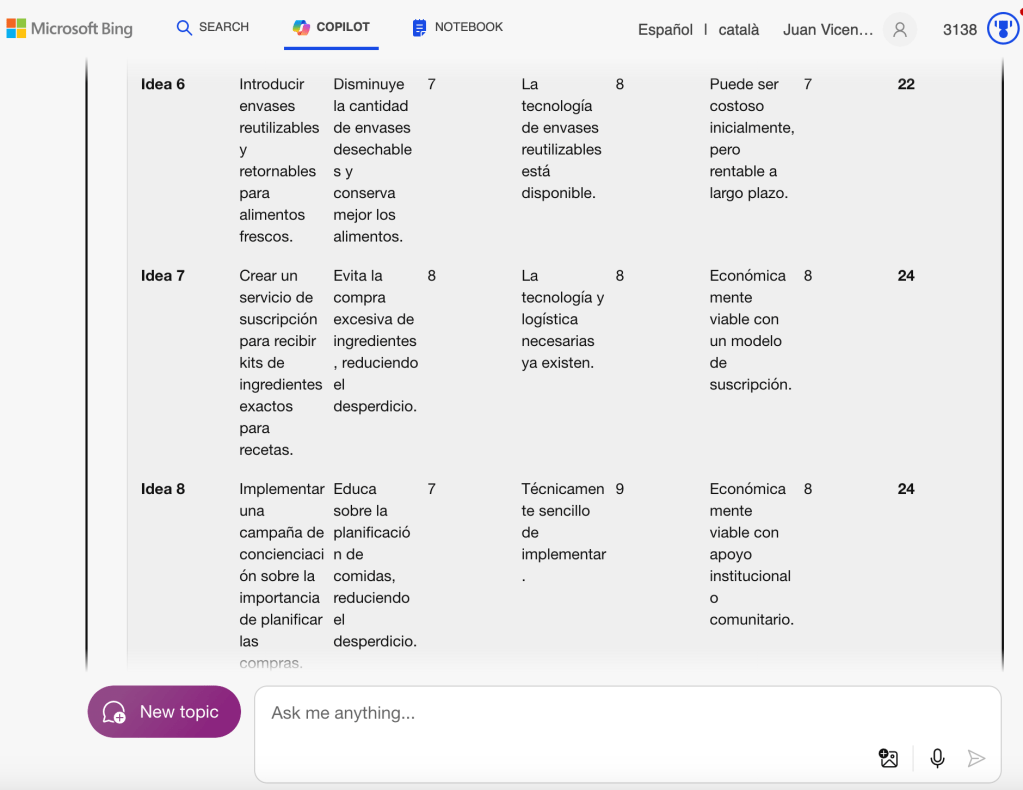Click the add image icon
1023x790 pixels.
pos(888,758)
